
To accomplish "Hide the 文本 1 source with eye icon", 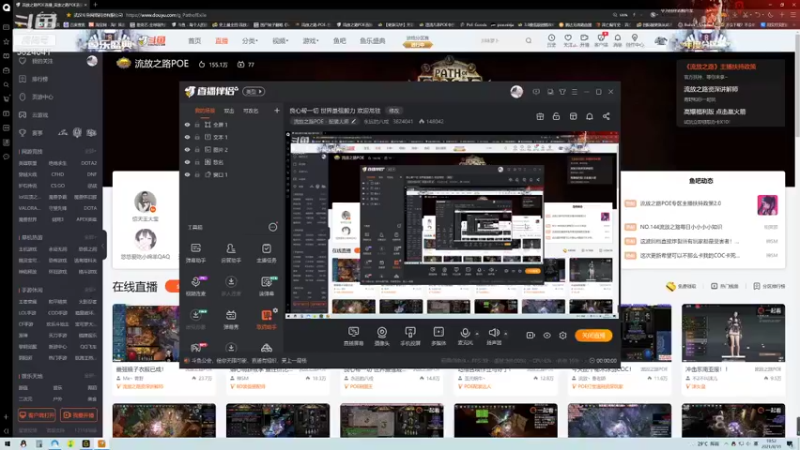I will 187,137.
